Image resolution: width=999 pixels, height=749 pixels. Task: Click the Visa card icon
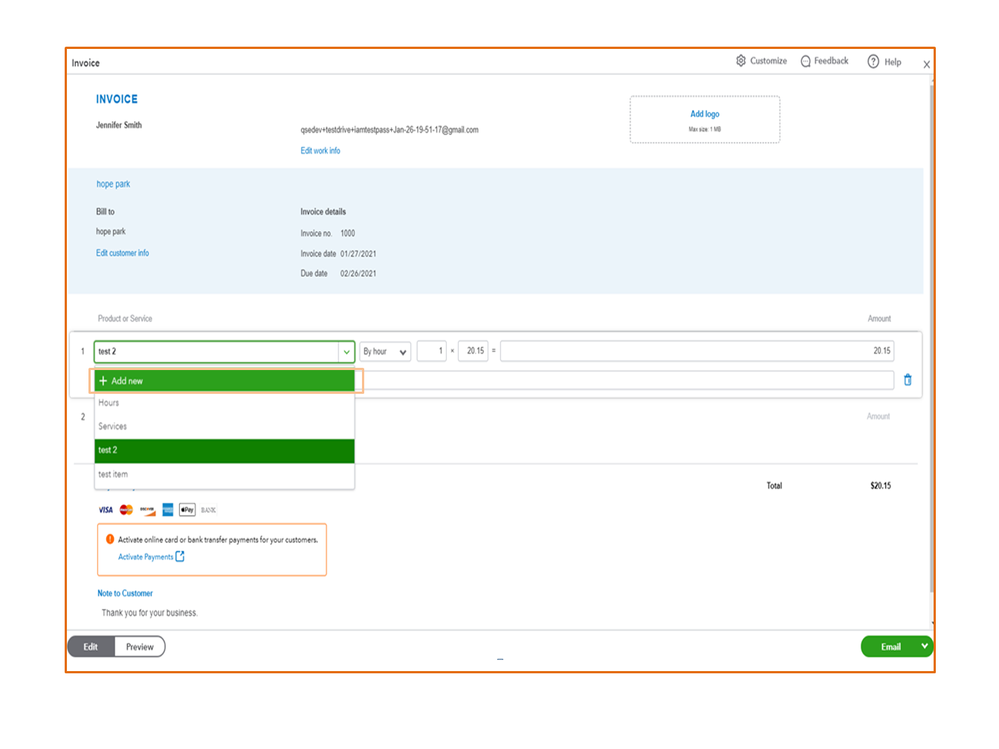(105, 510)
